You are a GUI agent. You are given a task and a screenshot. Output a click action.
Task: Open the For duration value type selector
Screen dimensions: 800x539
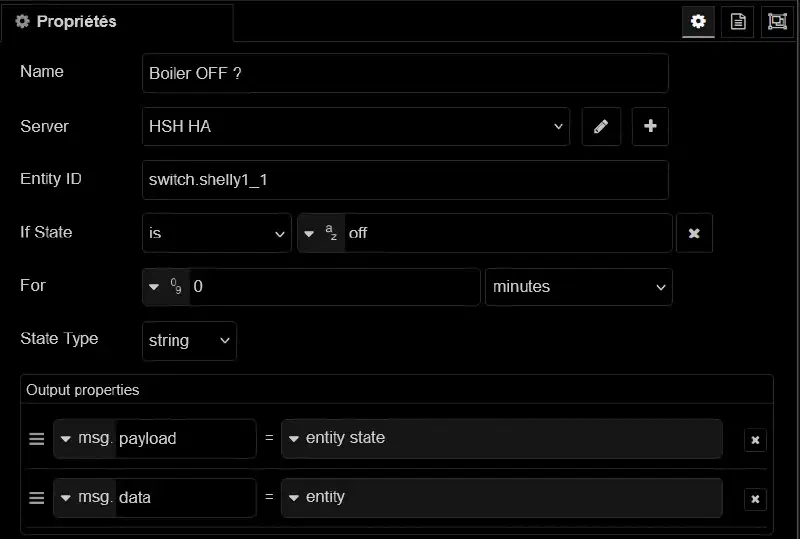(x=166, y=287)
